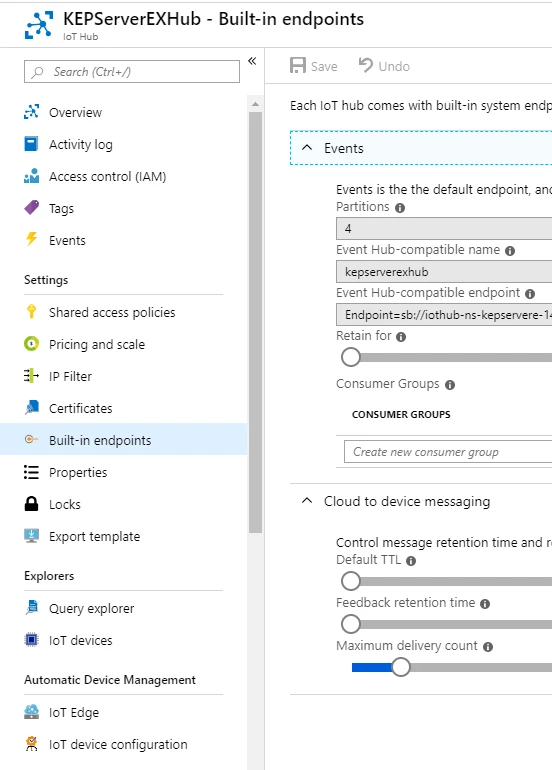Open IoT devices explorer
Screen dimensions: 552x770
tap(81, 640)
